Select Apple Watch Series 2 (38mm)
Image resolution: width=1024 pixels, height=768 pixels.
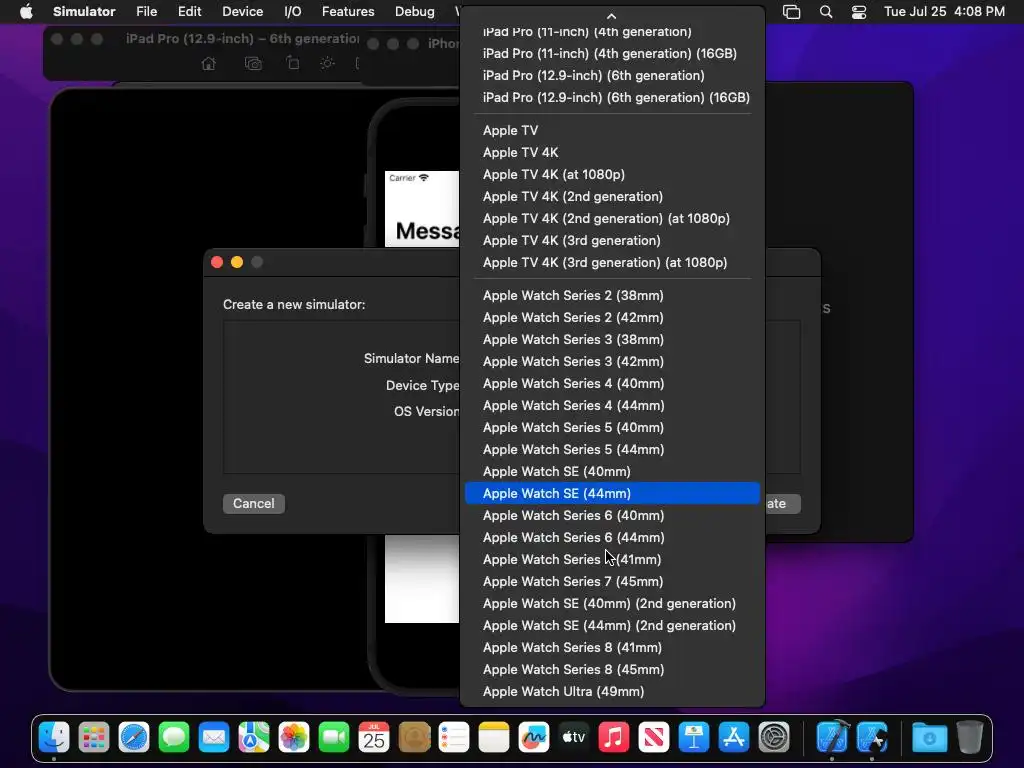[613, 296]
